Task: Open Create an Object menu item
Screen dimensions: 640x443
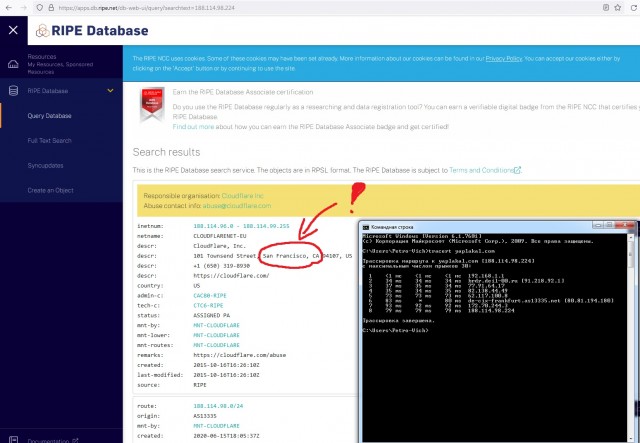Action: 51,190
